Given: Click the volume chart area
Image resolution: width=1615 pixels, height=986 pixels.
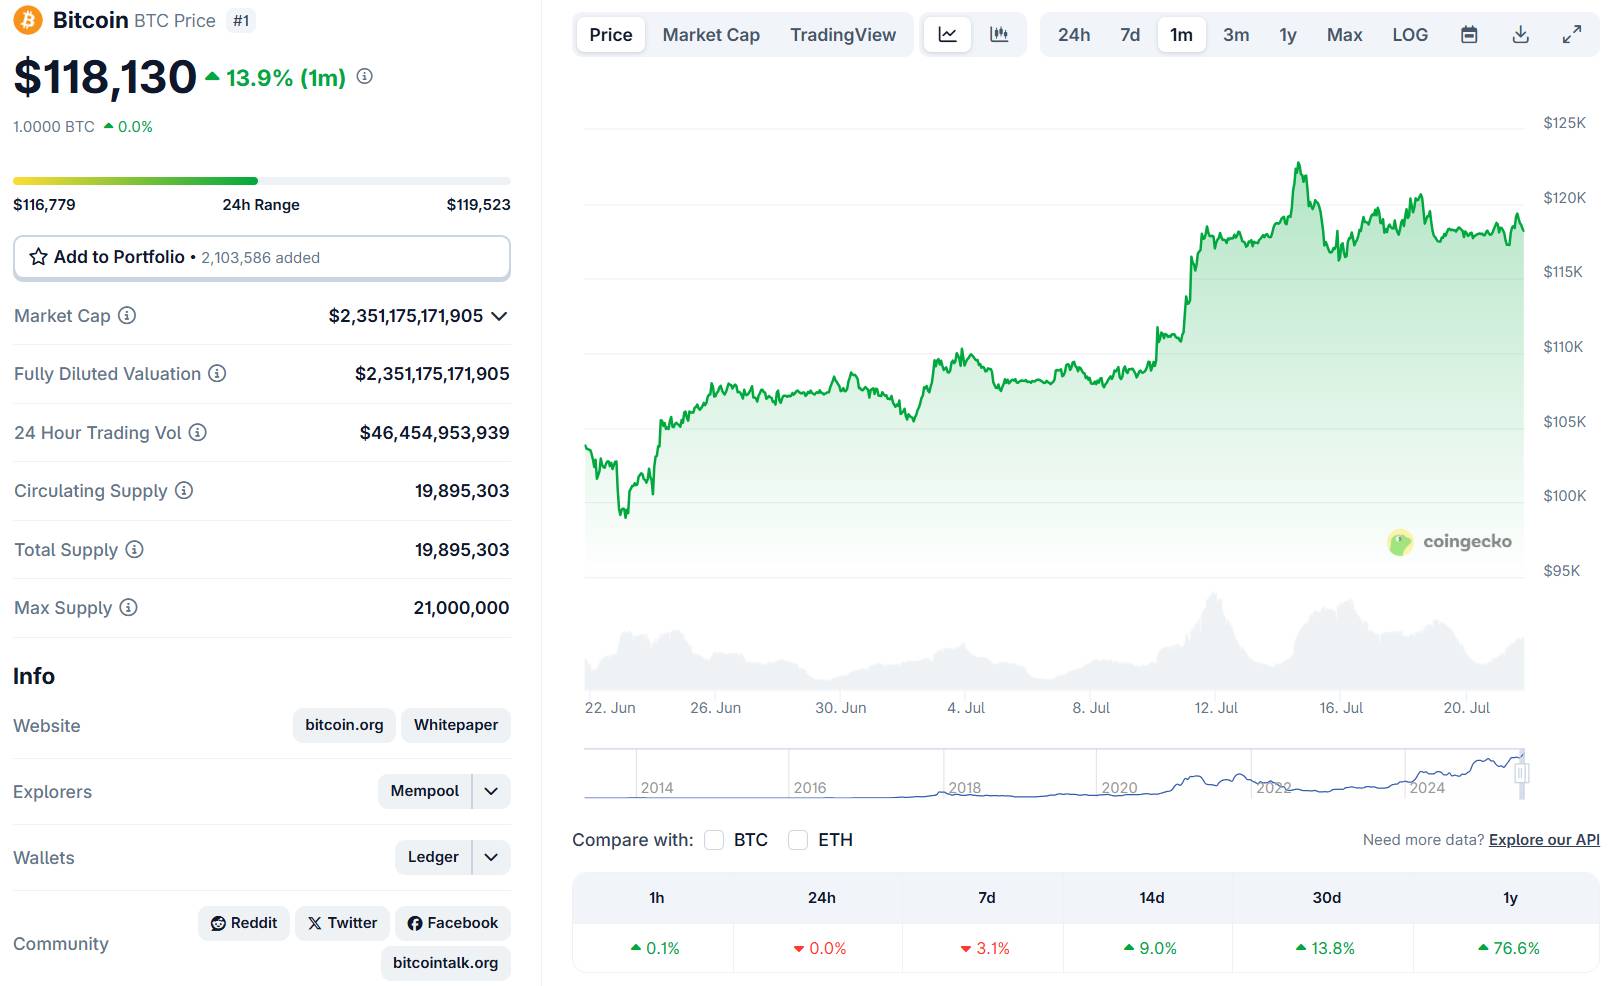Looking at the screenshot, I should point(1054,640).
